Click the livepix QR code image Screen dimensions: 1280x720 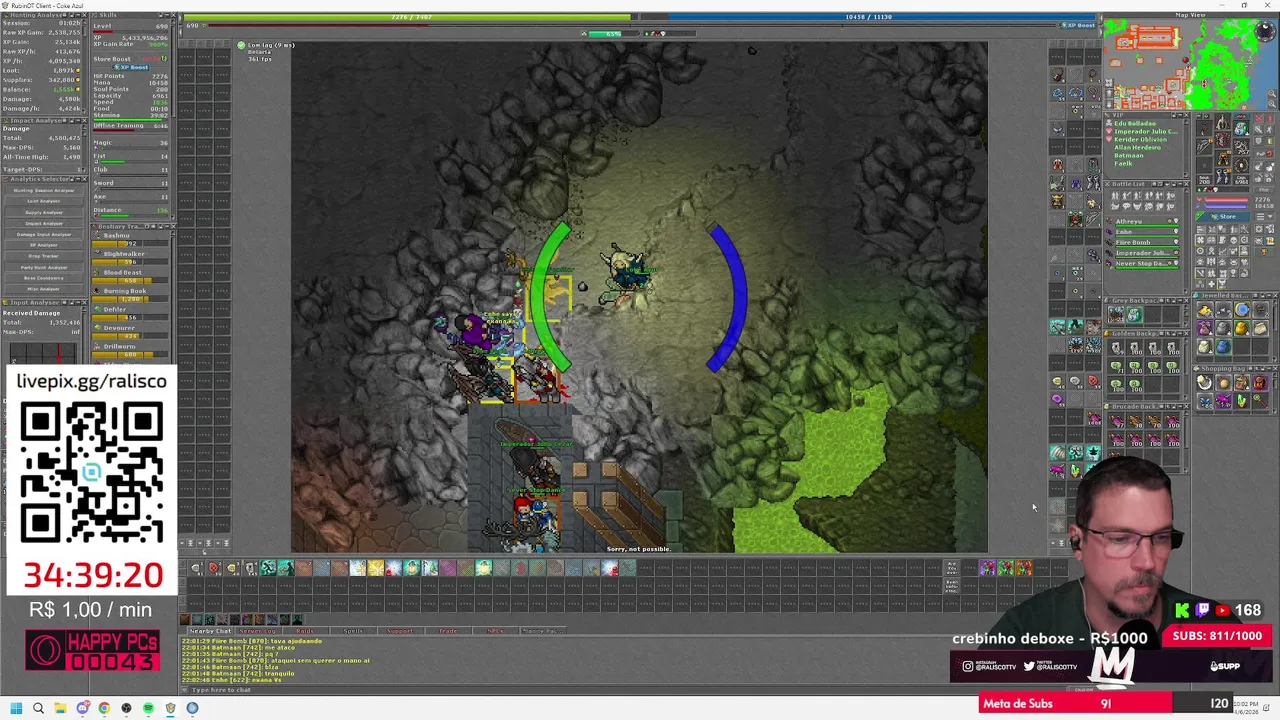(91, 472)
